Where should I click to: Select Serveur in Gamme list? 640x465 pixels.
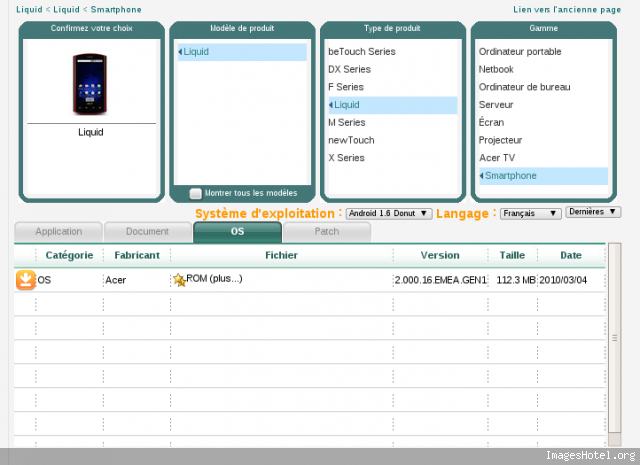(x=496, y=105)
